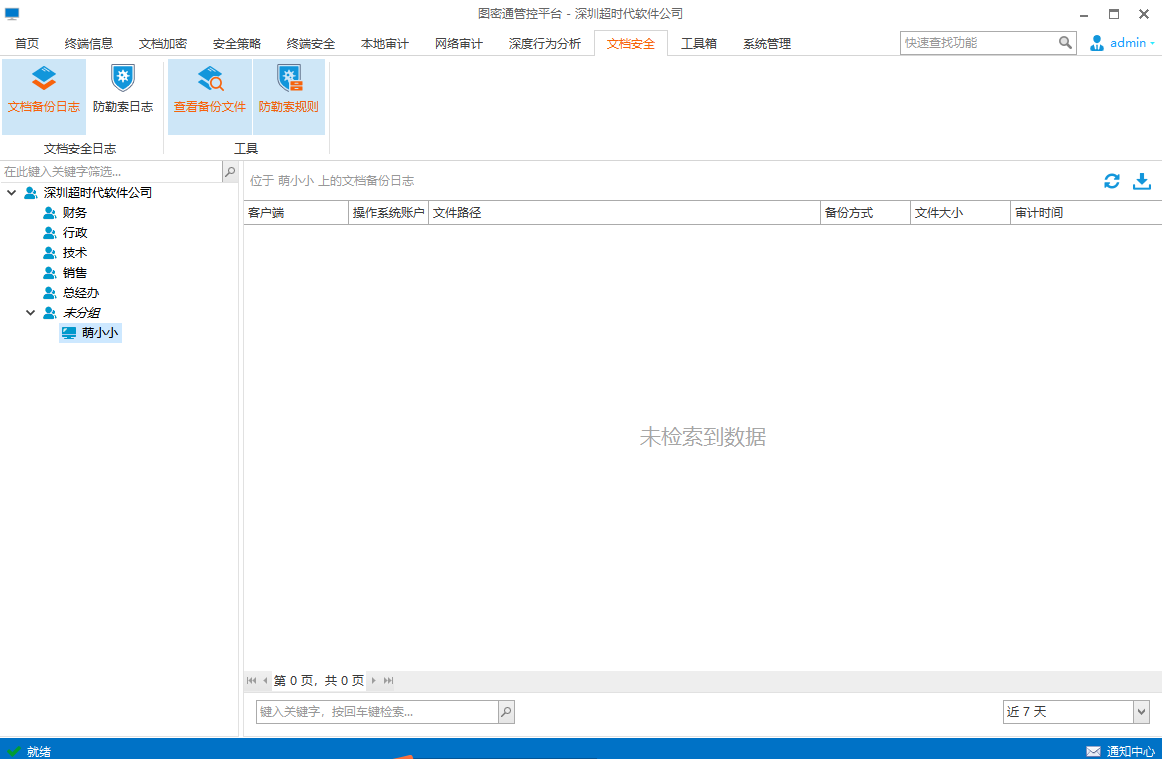This screenshot has height=759, width=1162.
Task: Select 财务 group in tree
Action: [75, 213]
